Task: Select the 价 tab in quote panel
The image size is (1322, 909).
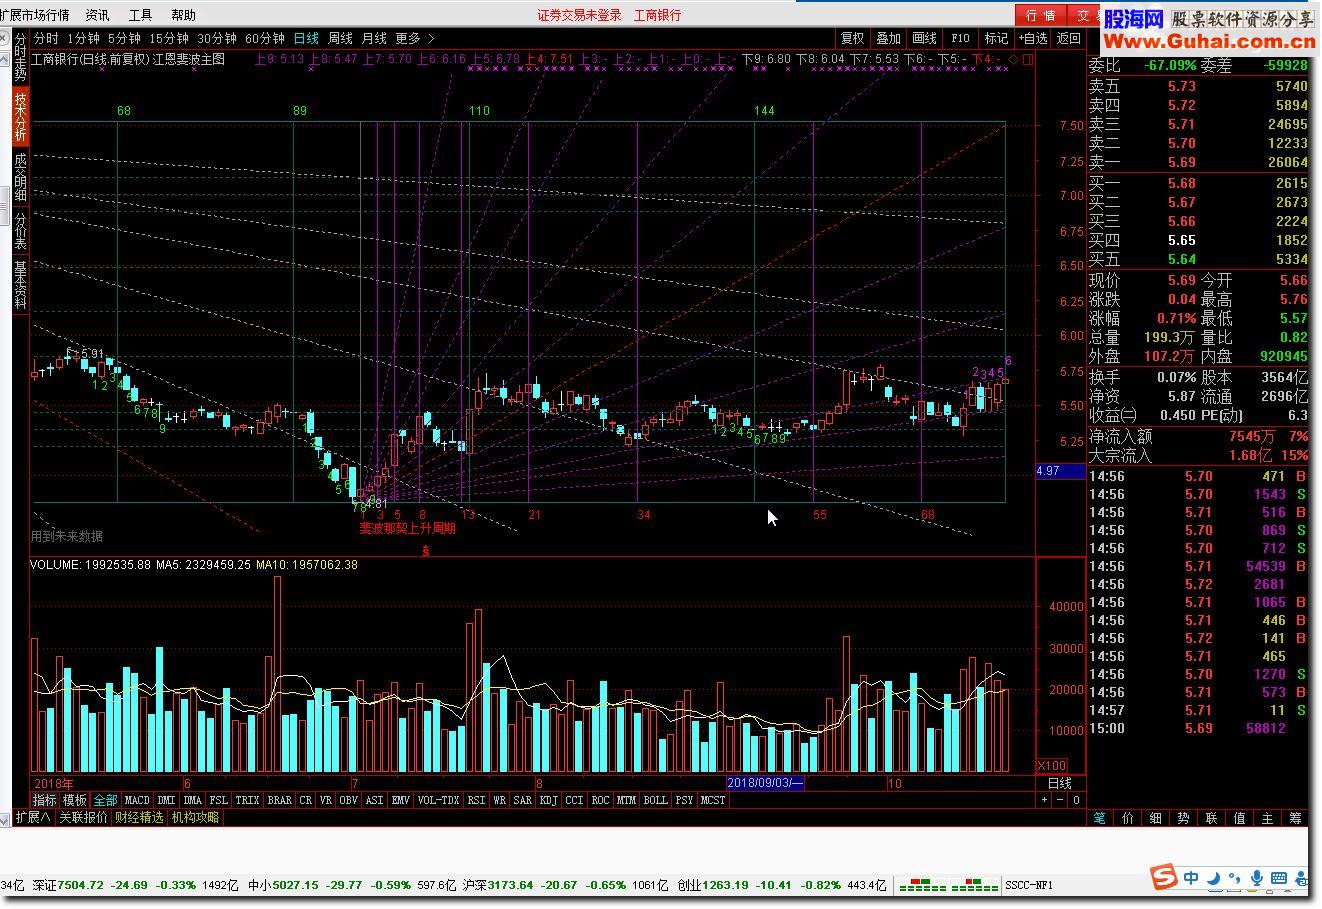Action: tap(1128, 817)
